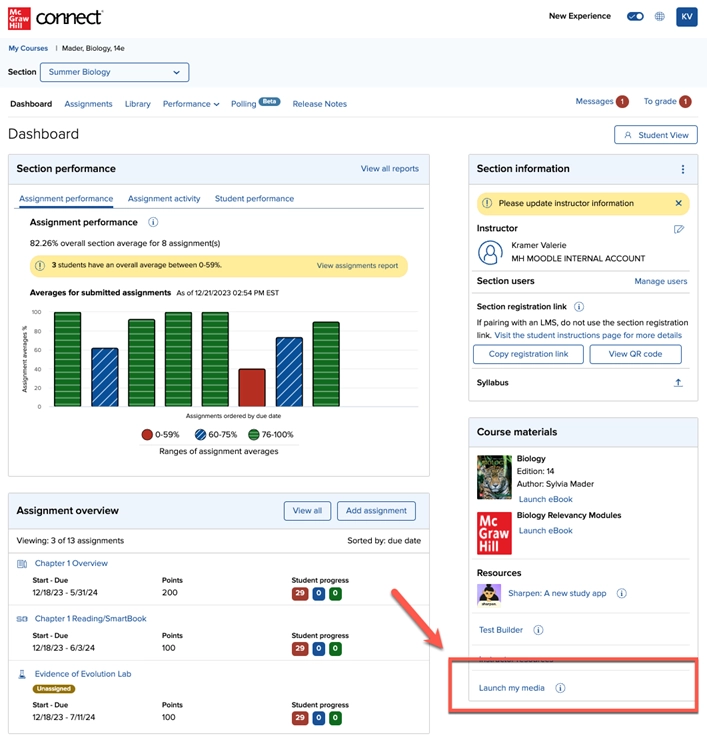Click the blue 60-75% legend swatch
This screenshot has width=707, height=740.
[201, 435]
